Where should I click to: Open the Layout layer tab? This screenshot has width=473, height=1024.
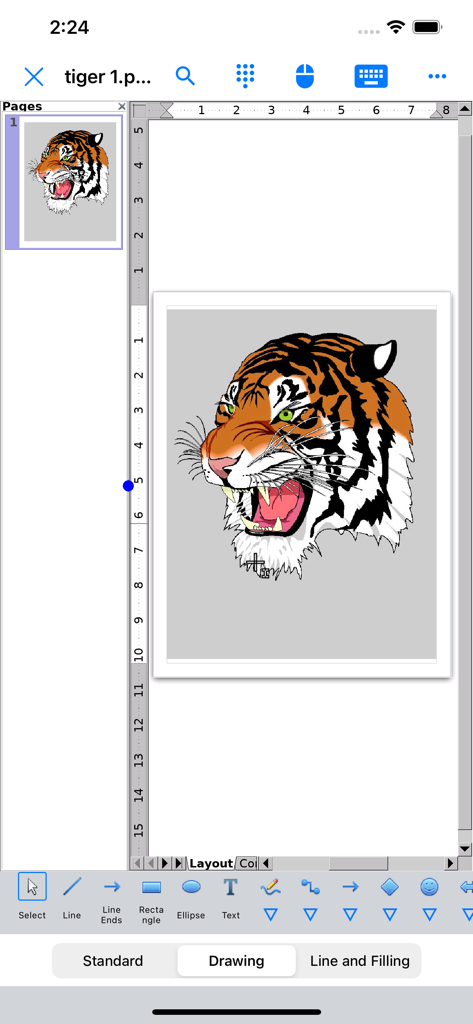point(210,863)
